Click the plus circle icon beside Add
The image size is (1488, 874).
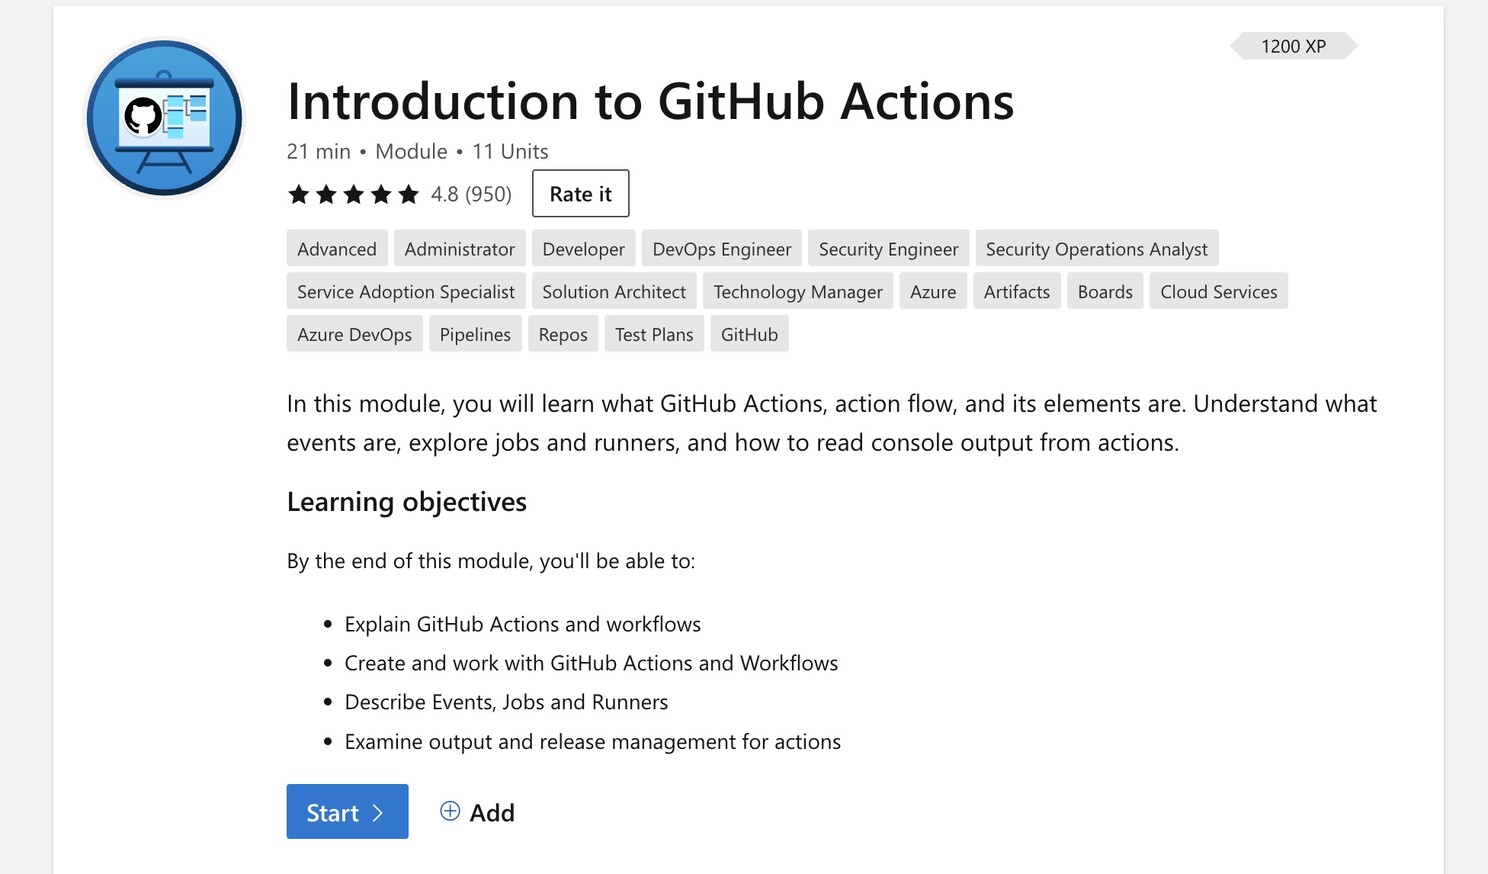[450, 811]
